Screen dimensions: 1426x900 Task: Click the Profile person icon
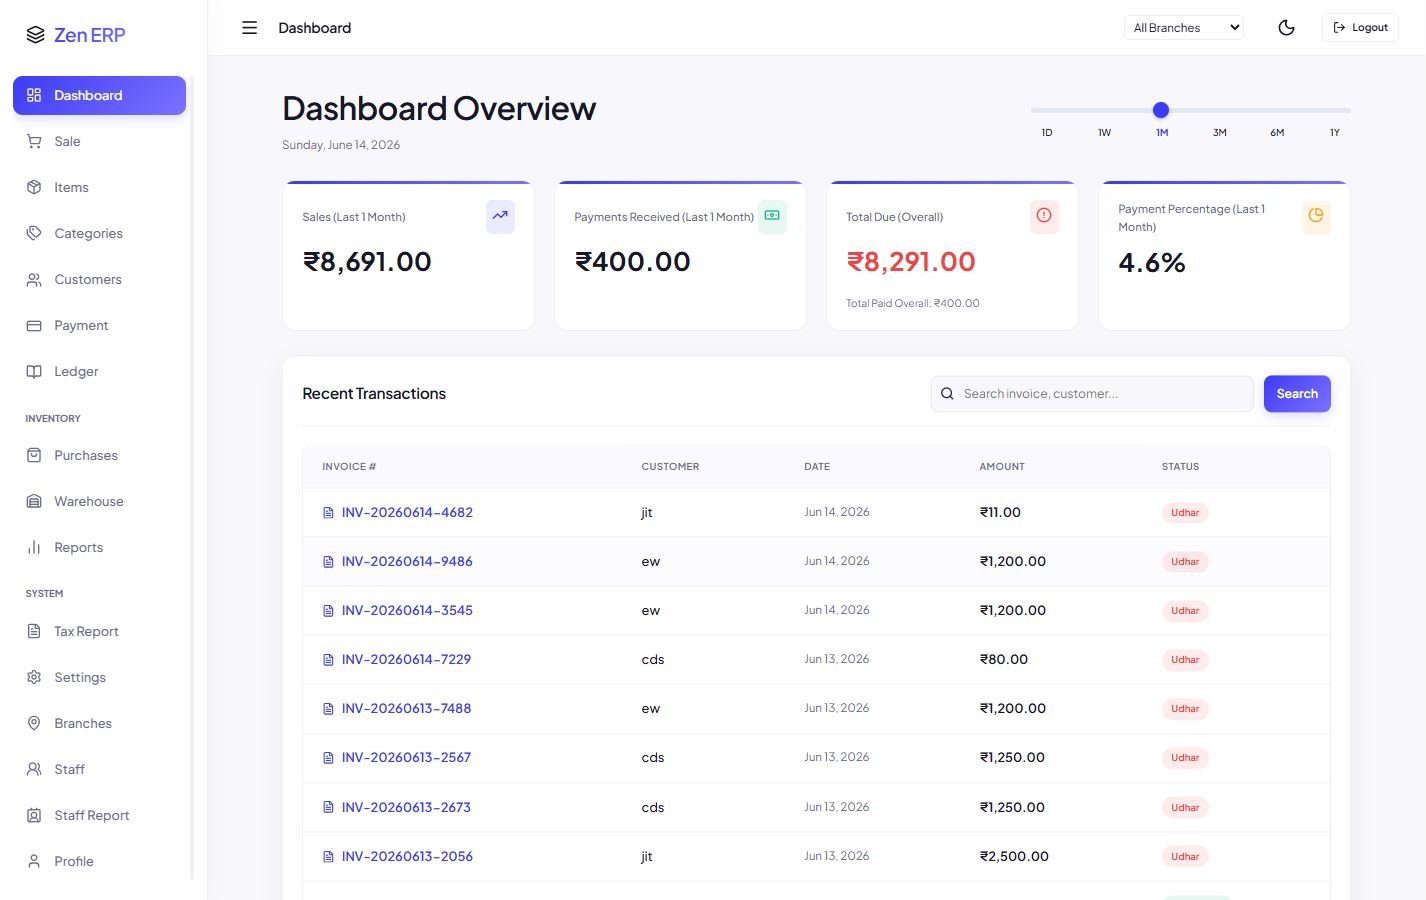point(34,861)
